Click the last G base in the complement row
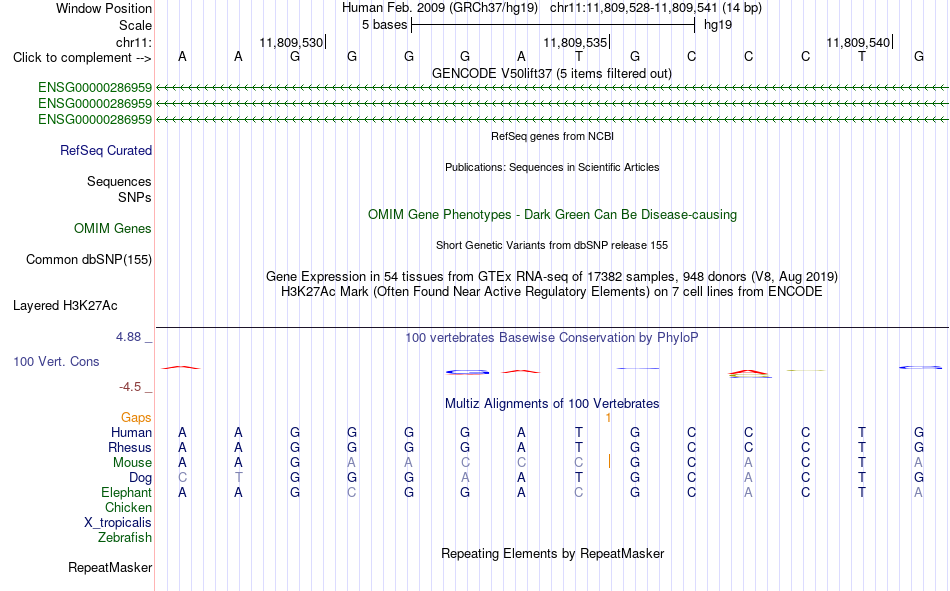The width and height of the screenshot is (950, 591). click(918, 57)
